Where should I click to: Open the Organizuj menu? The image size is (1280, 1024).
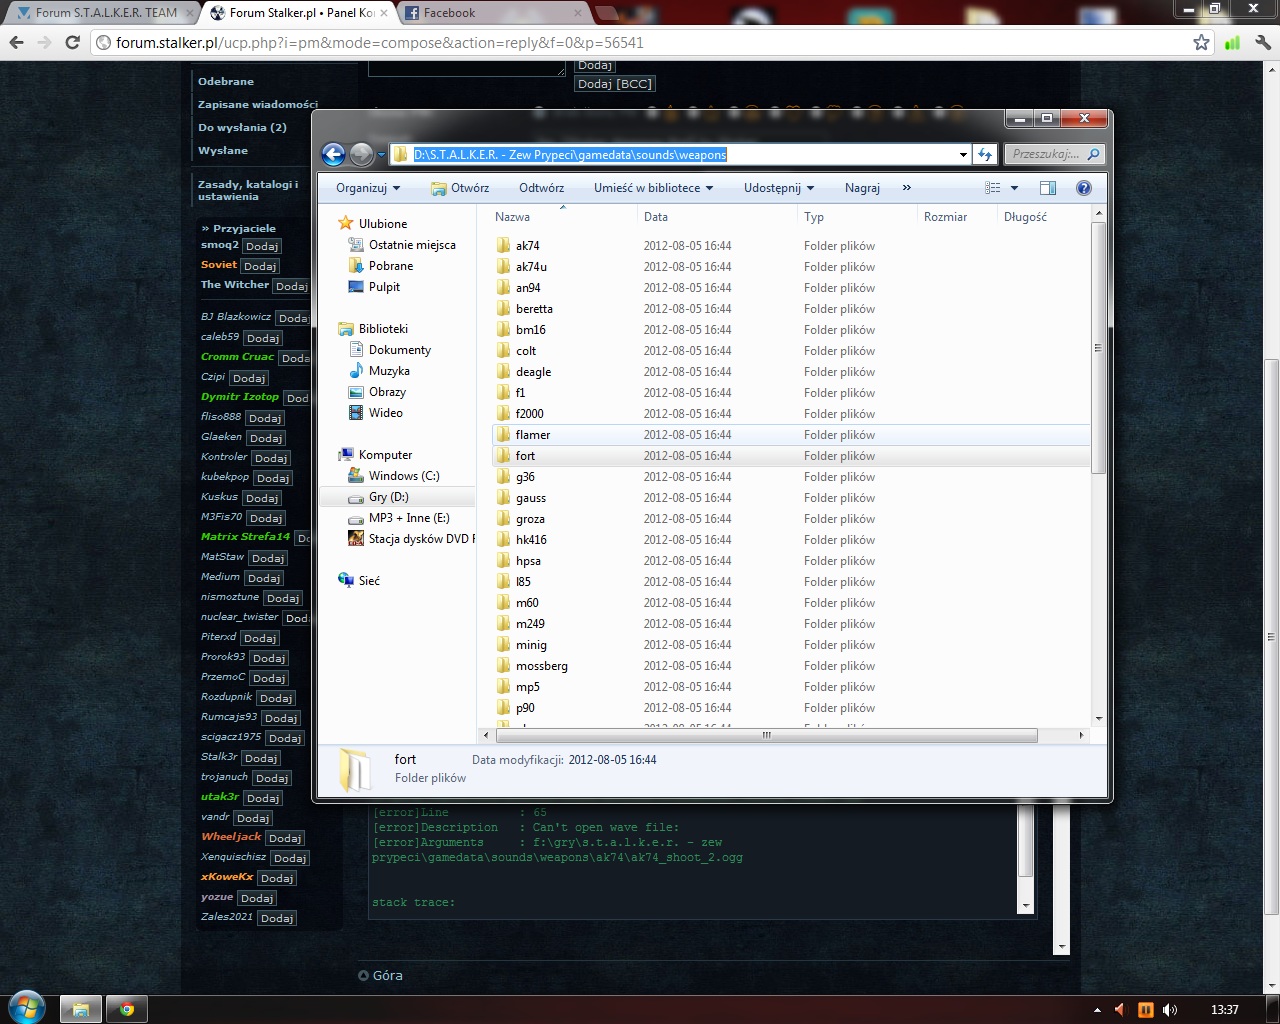(x=368, y=188)
